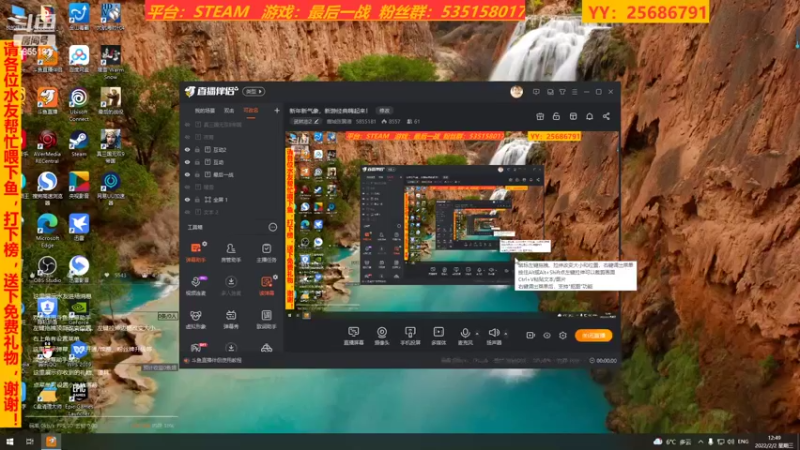Open Ubisoft Connect from the desktop

[x=79, y=105]
